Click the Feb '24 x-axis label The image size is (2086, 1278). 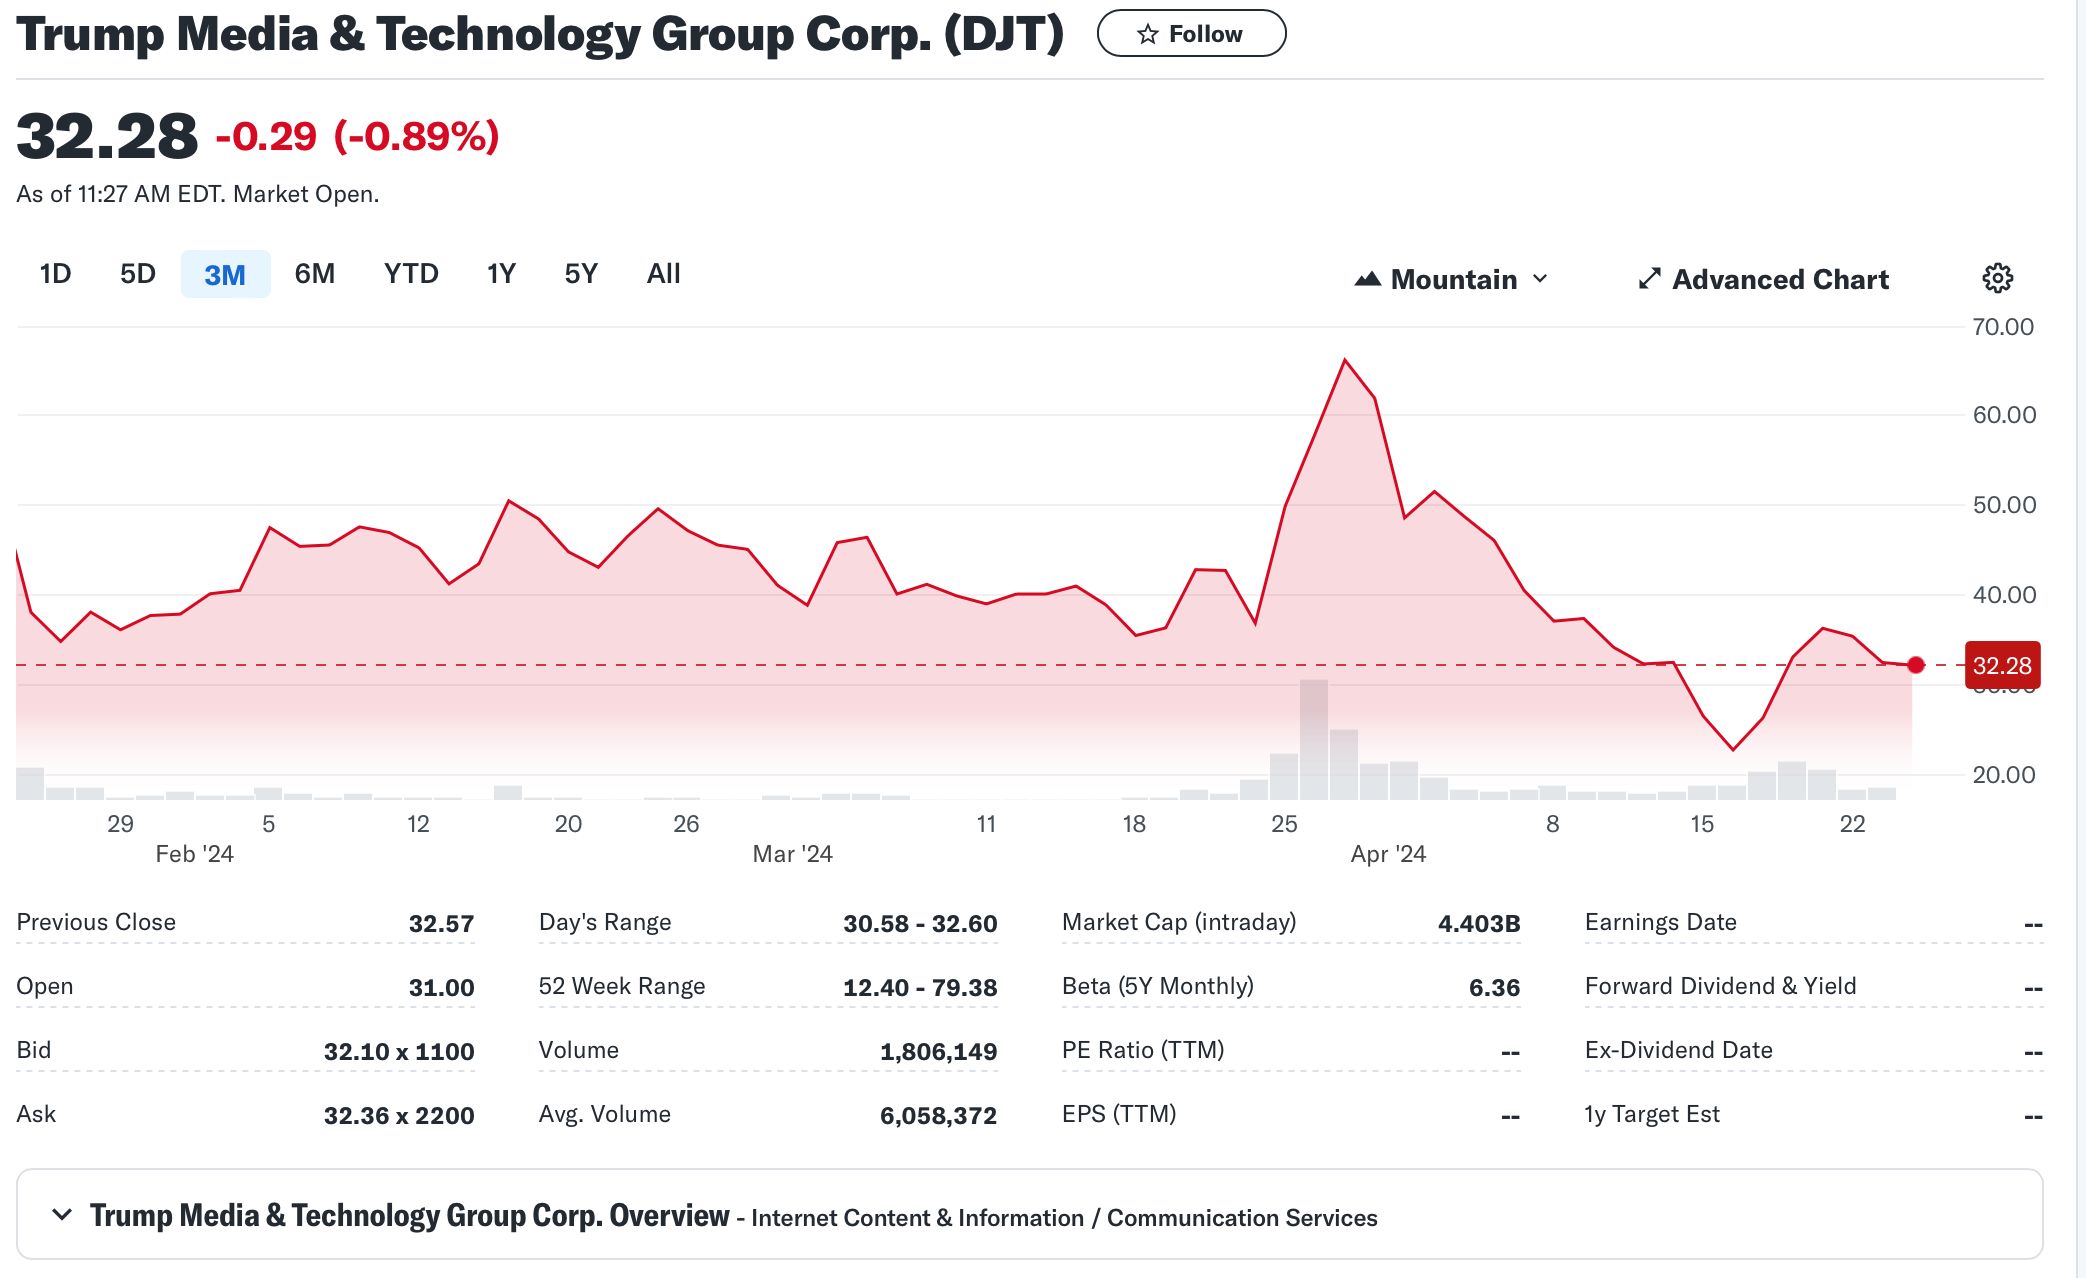(x=194, y=854)
